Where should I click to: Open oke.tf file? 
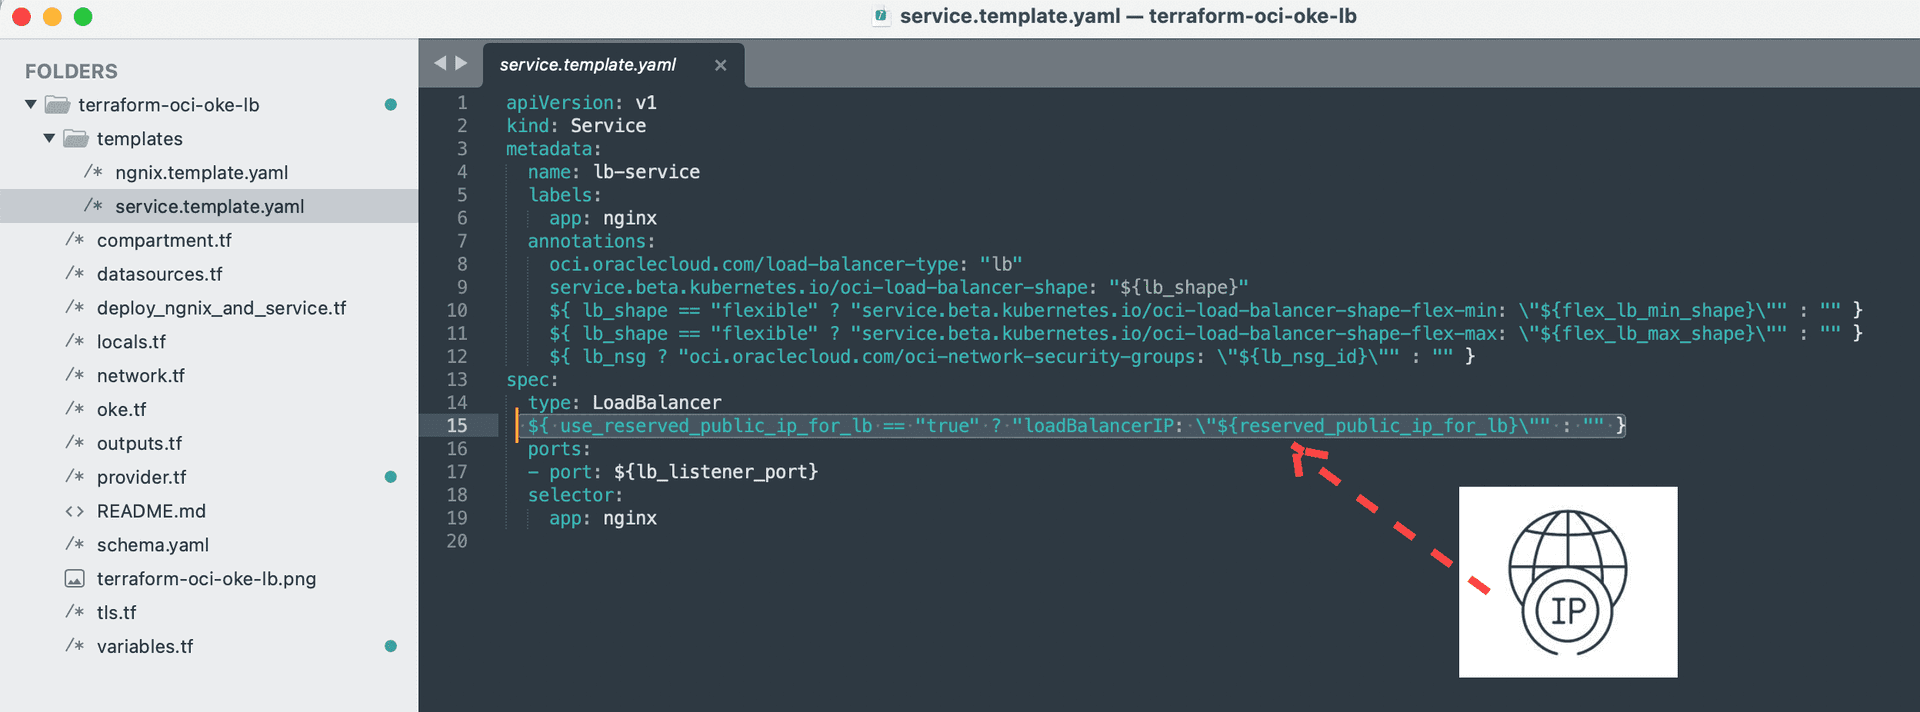tap(121, 410)
